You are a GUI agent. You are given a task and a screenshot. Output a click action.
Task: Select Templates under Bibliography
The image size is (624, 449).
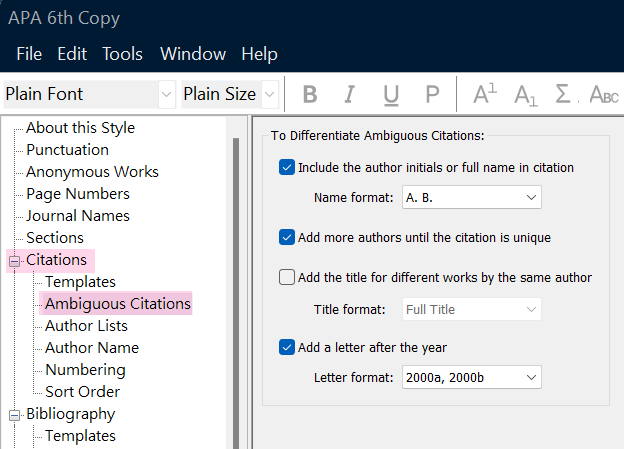tap(80, 436)
